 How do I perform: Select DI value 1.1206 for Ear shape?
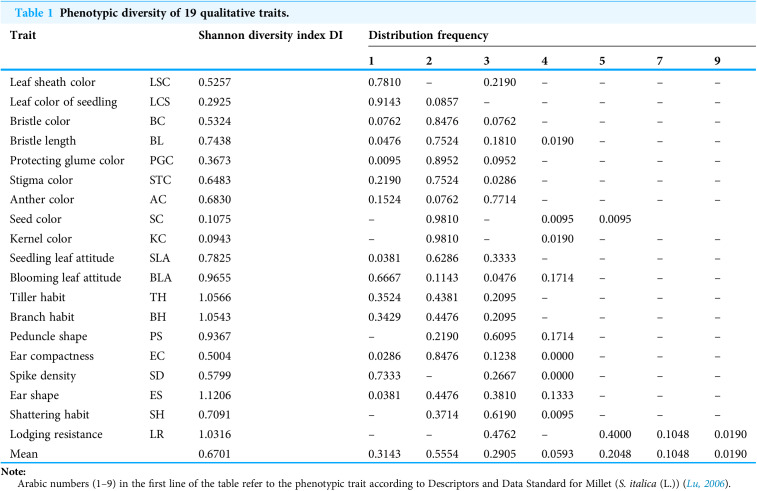[215, 395]
